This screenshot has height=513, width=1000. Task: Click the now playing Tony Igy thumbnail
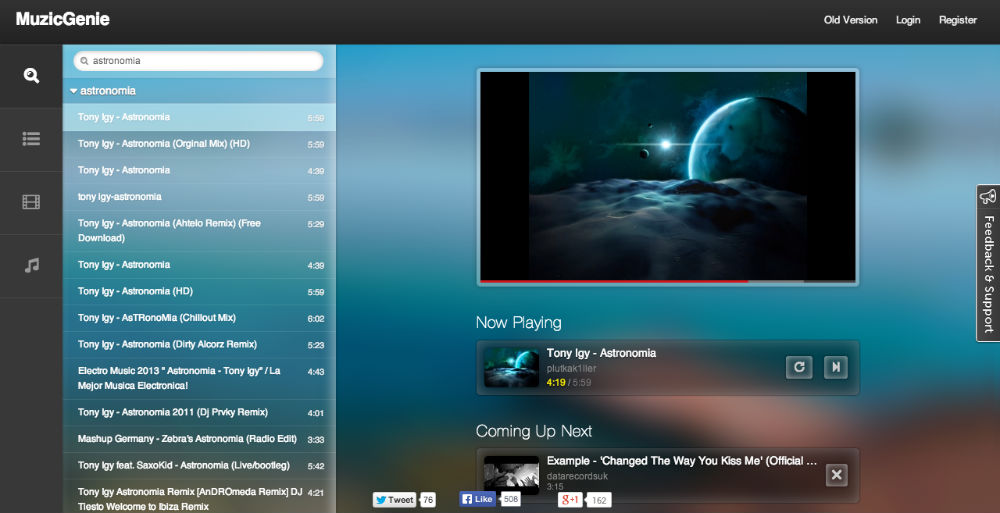click(511, 368)
